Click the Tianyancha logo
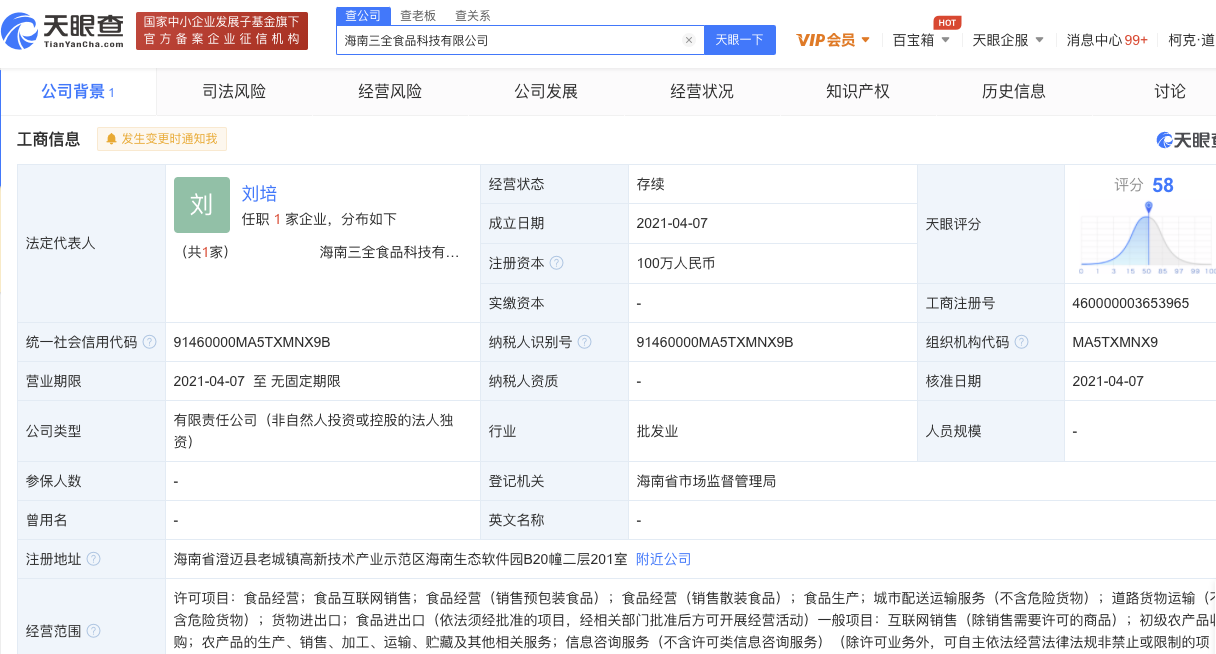This screenshot has width=1216, height=654. (62, 28)
